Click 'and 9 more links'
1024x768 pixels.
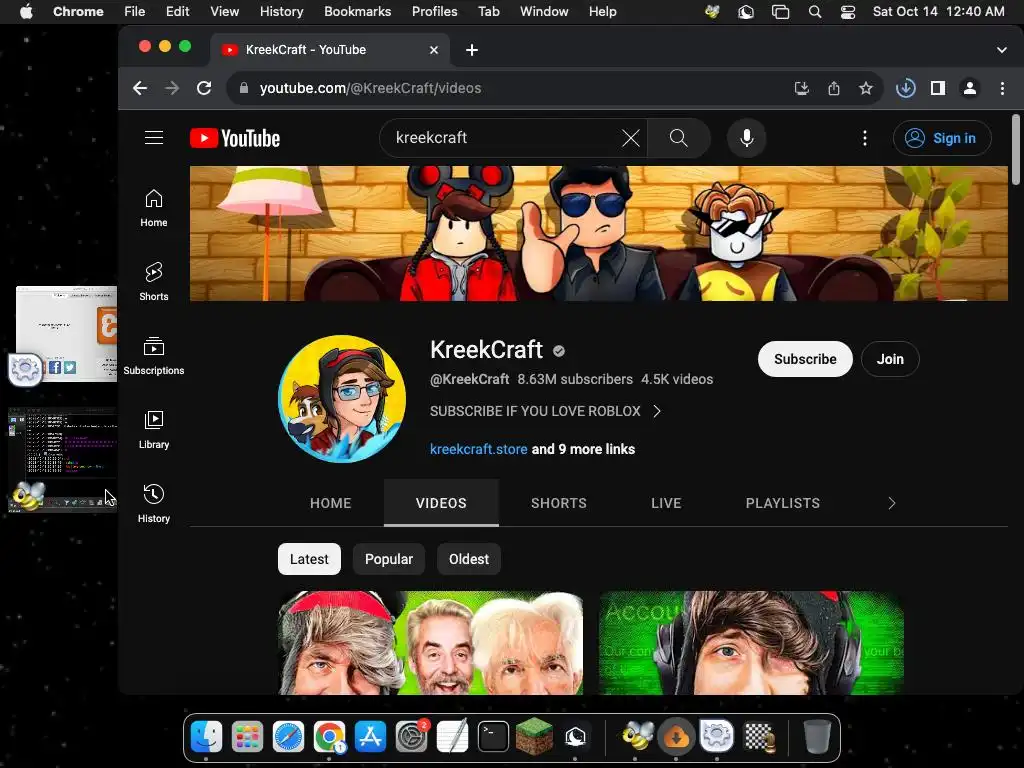pyautogui.click(x=583, y=449)
